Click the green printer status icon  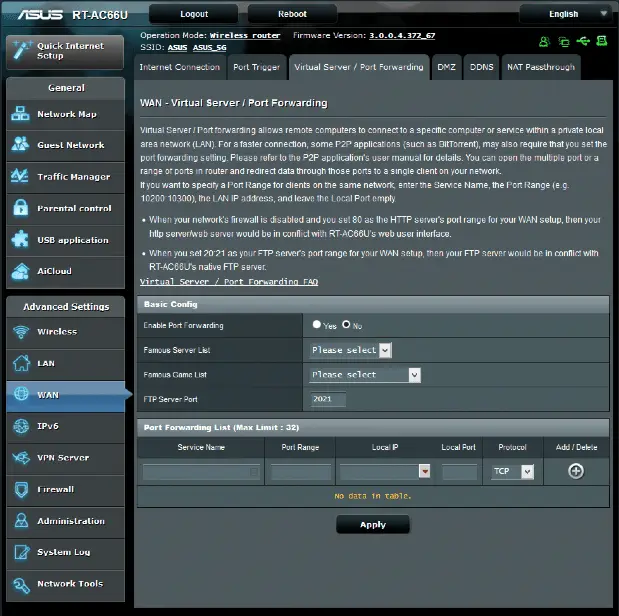point(602,41)
